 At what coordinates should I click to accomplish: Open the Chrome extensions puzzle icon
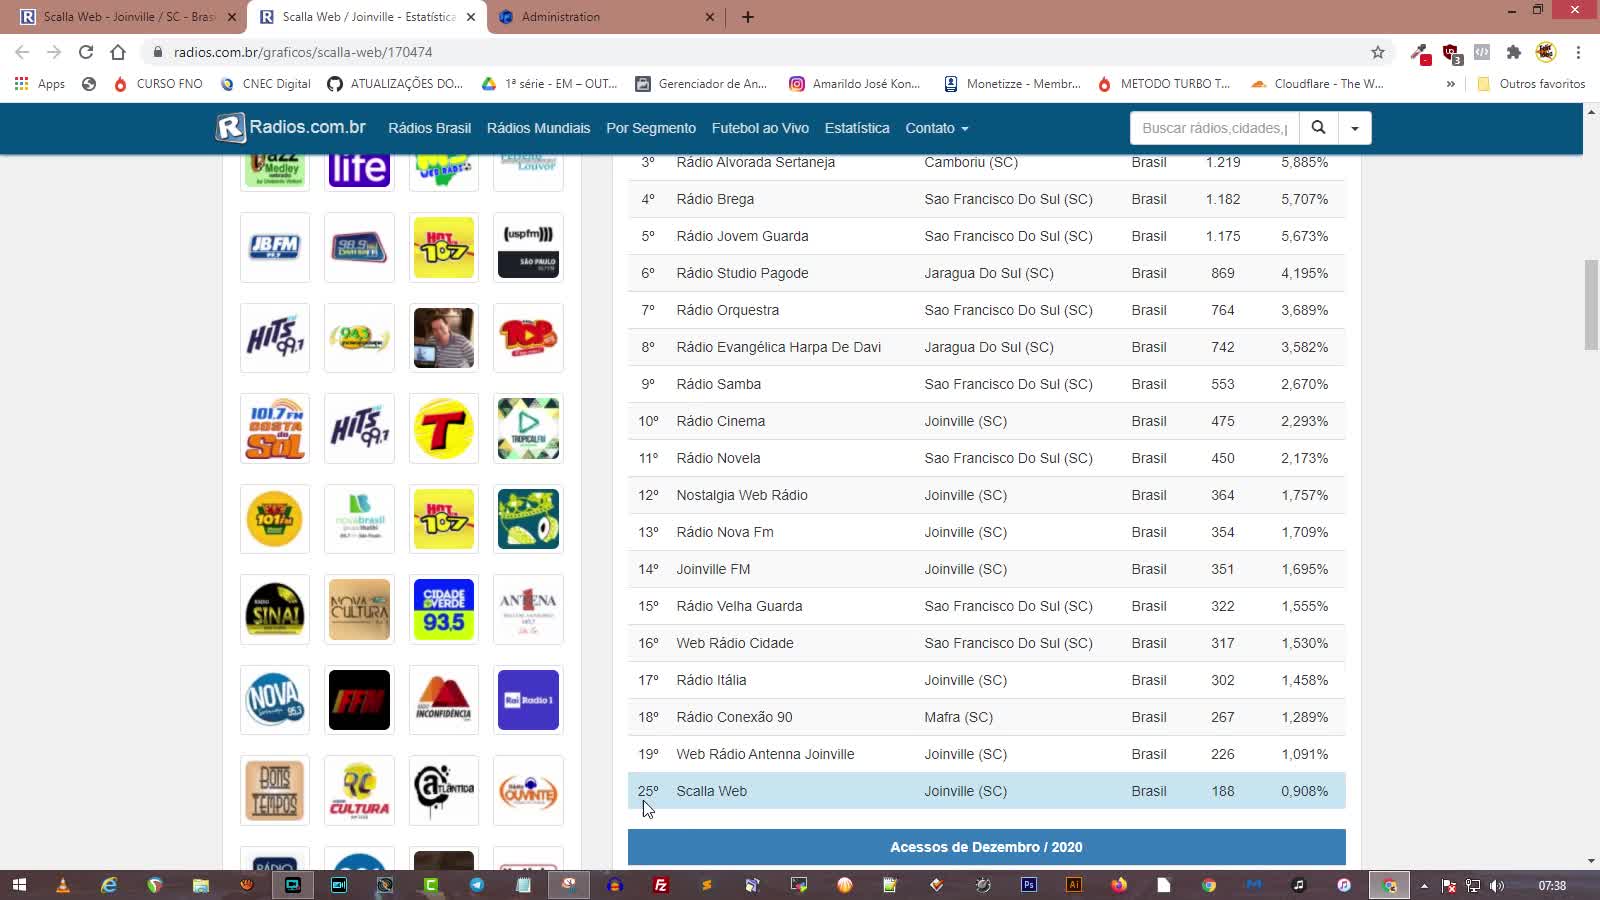pos(1514,52)
